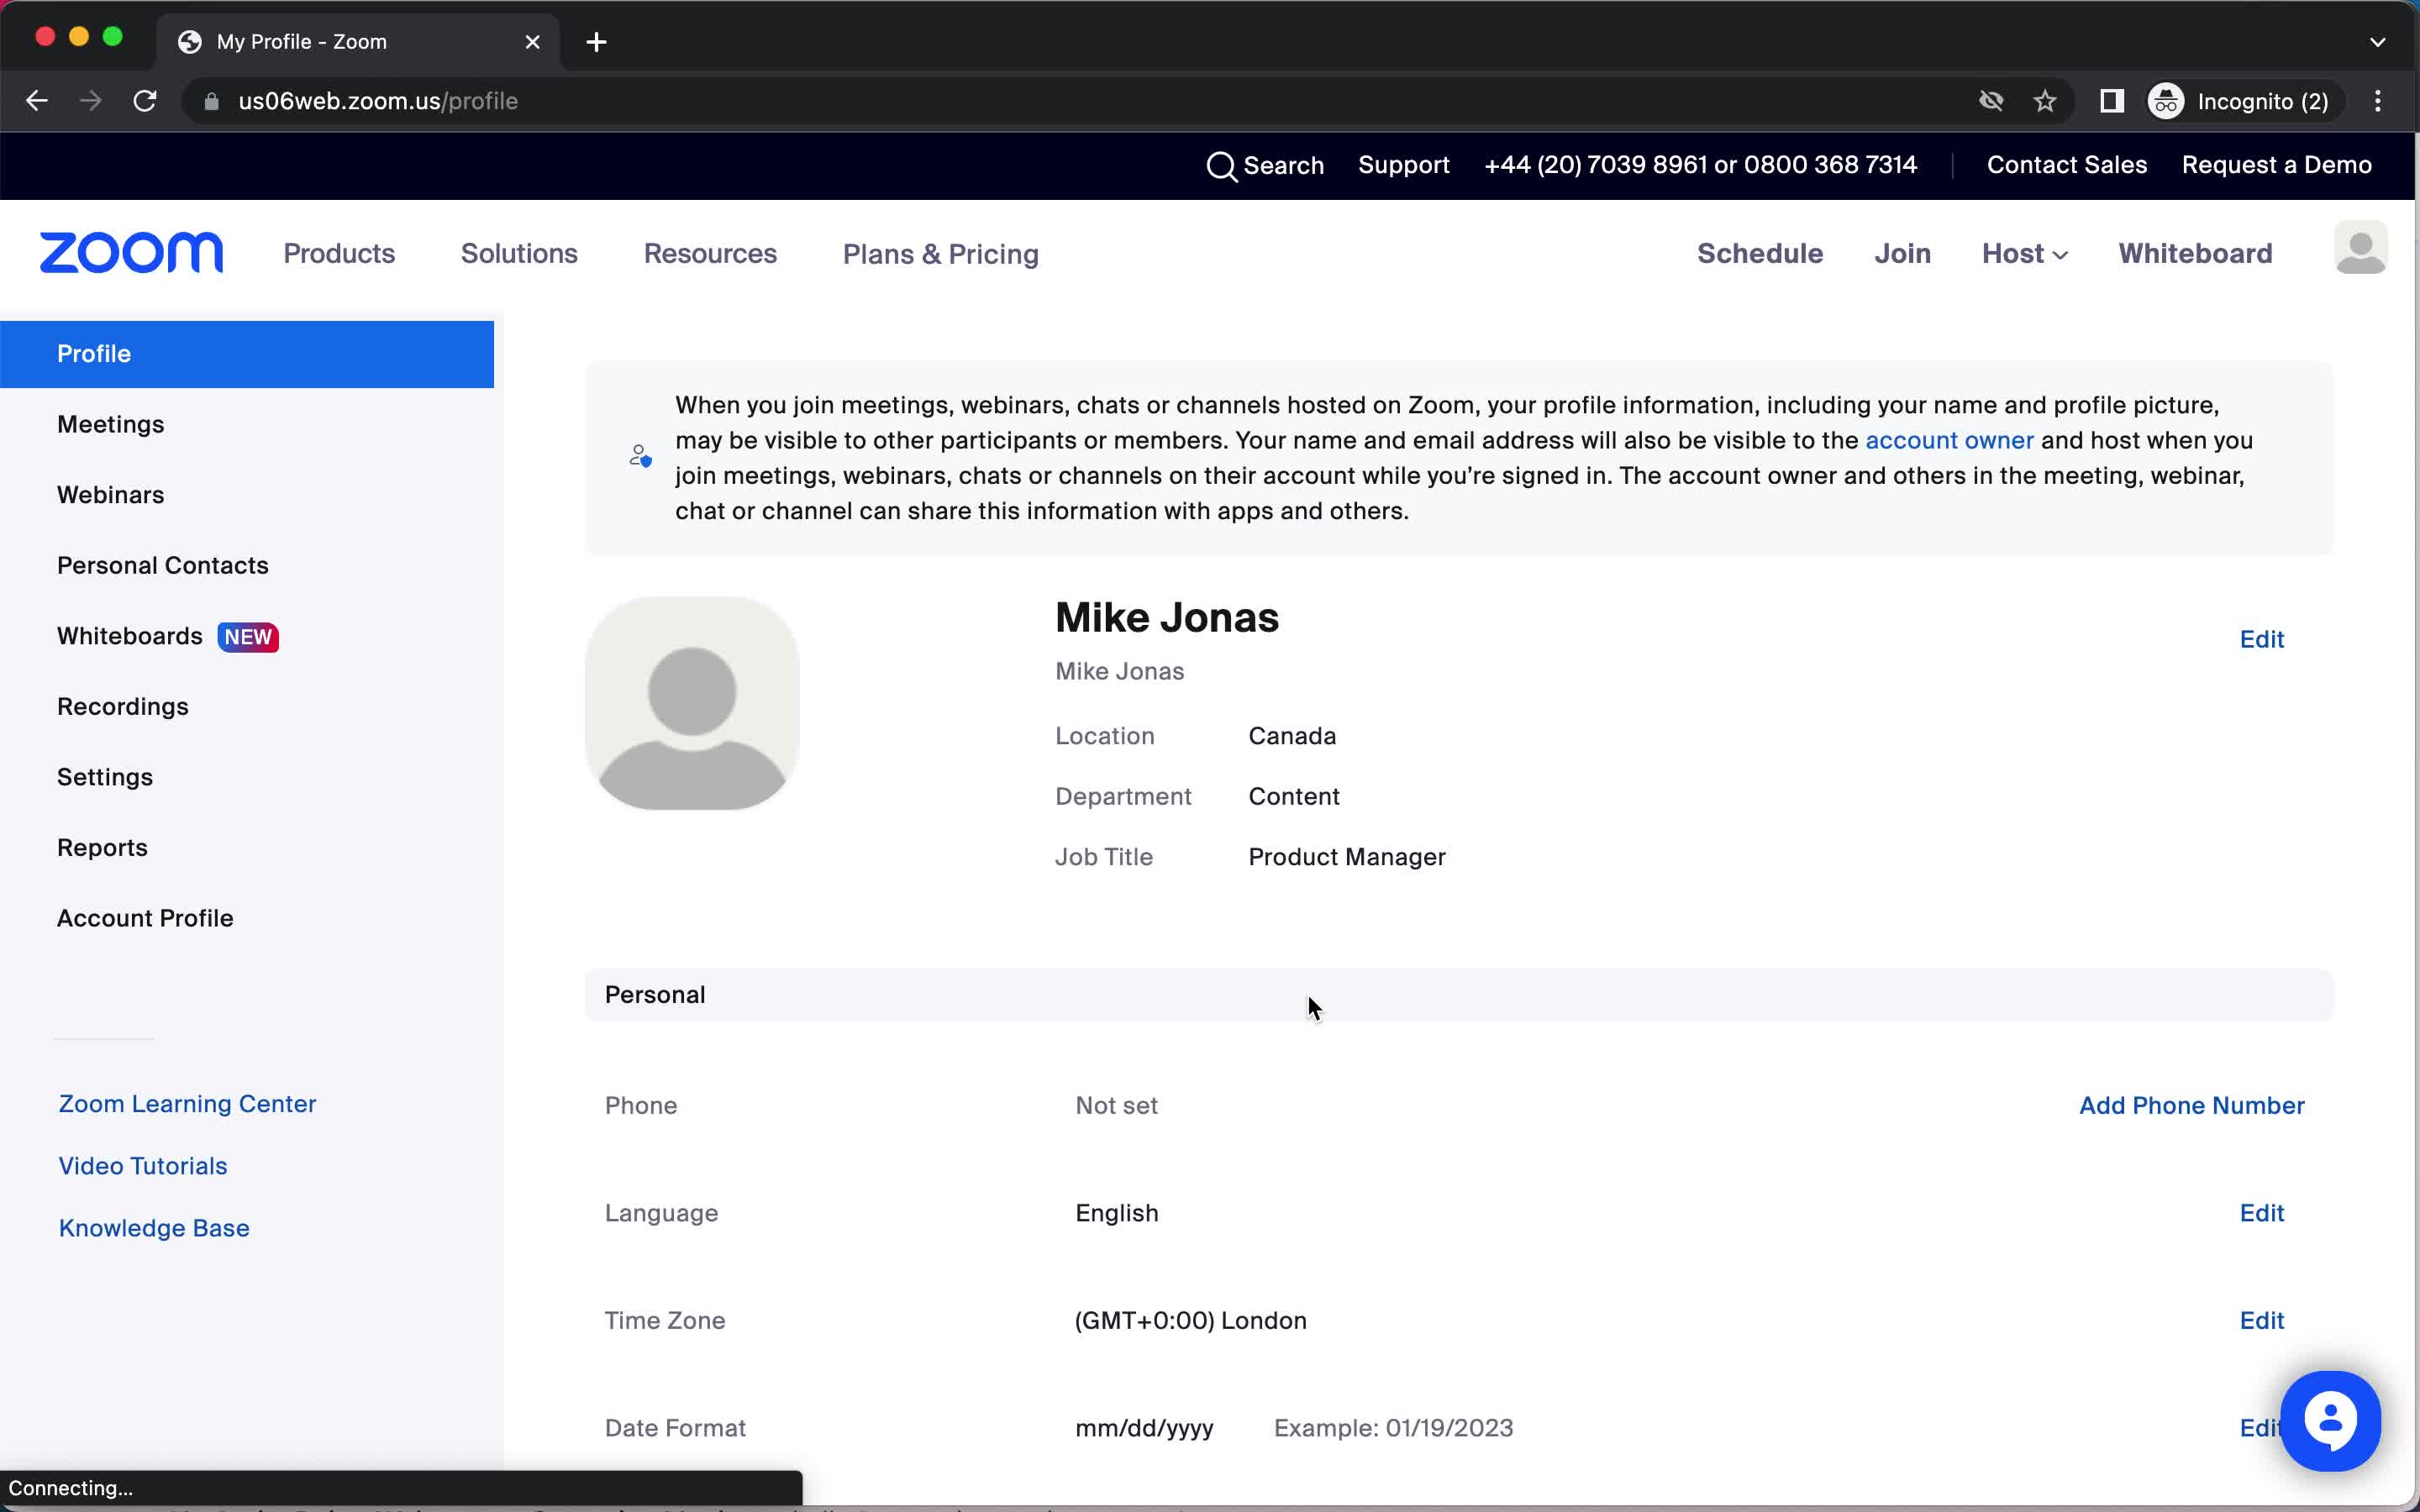Open Whiteboard from header
The image size is (2420, 1512).
tap(2195, 254)
